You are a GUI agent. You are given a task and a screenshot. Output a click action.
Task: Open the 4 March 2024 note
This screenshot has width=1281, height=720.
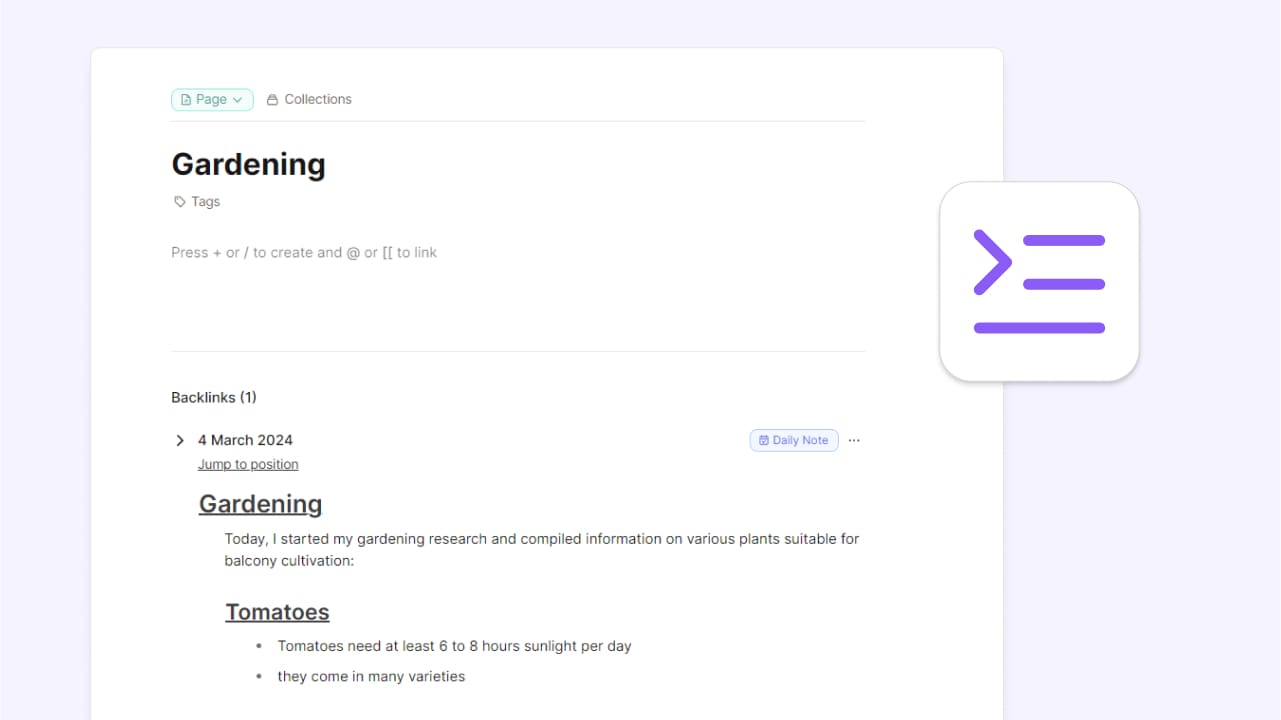click(245, 440)
